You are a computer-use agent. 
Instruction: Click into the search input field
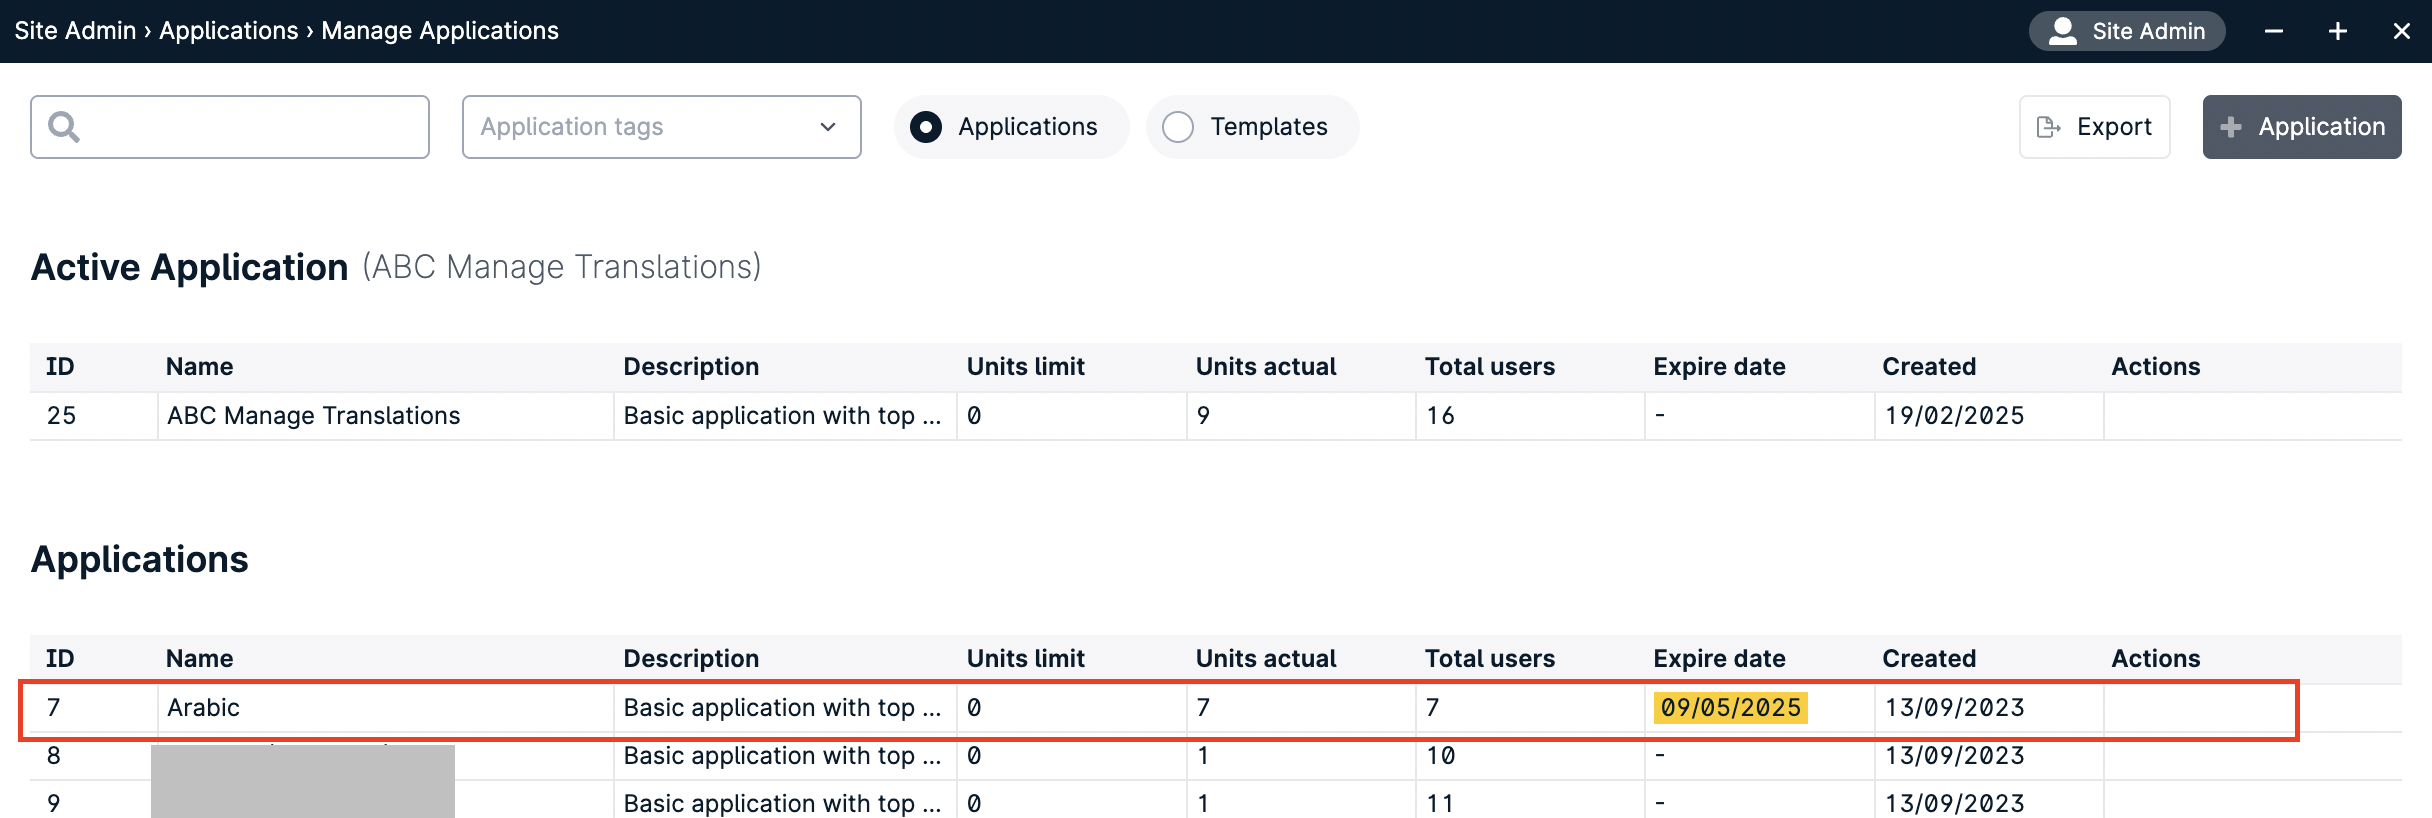tap(230, 127)
